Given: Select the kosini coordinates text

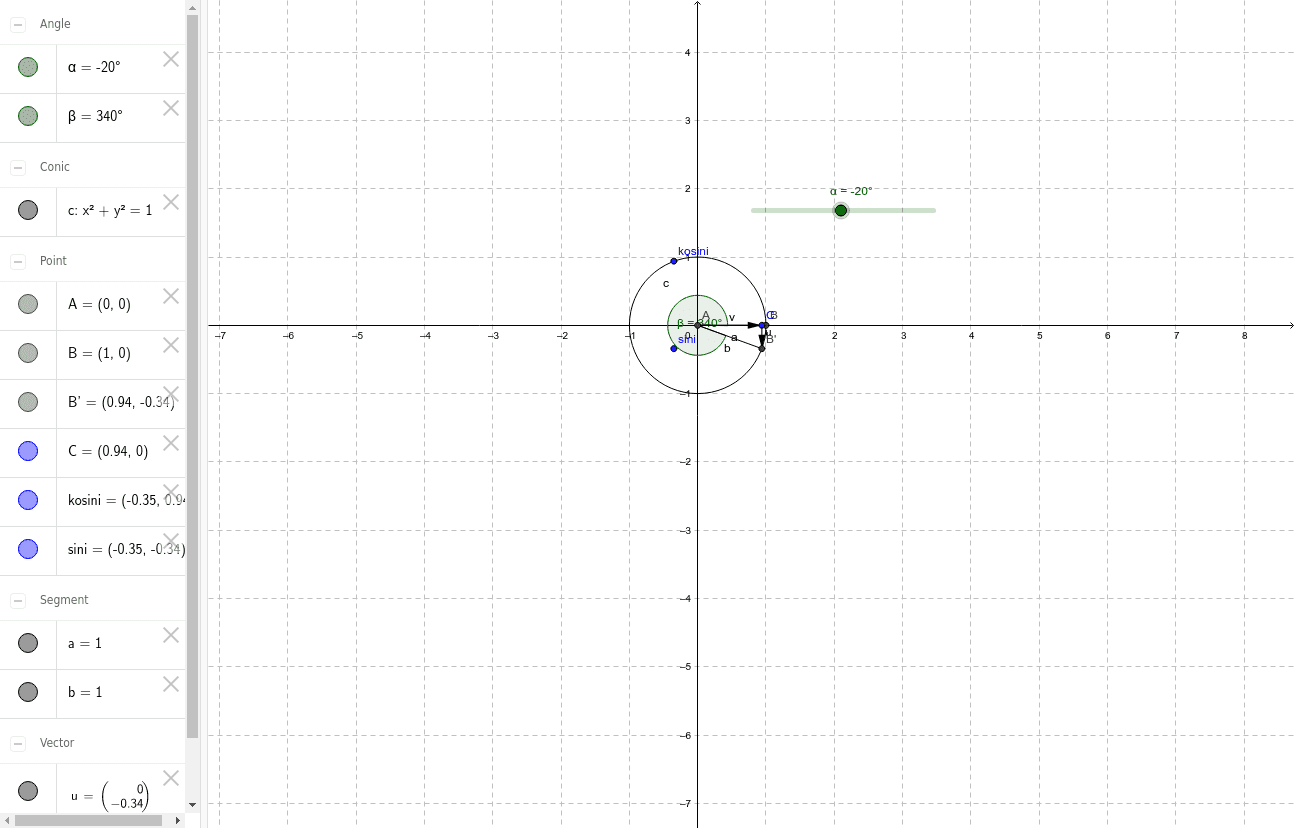Looking at the screenshot, I should 126,500.
